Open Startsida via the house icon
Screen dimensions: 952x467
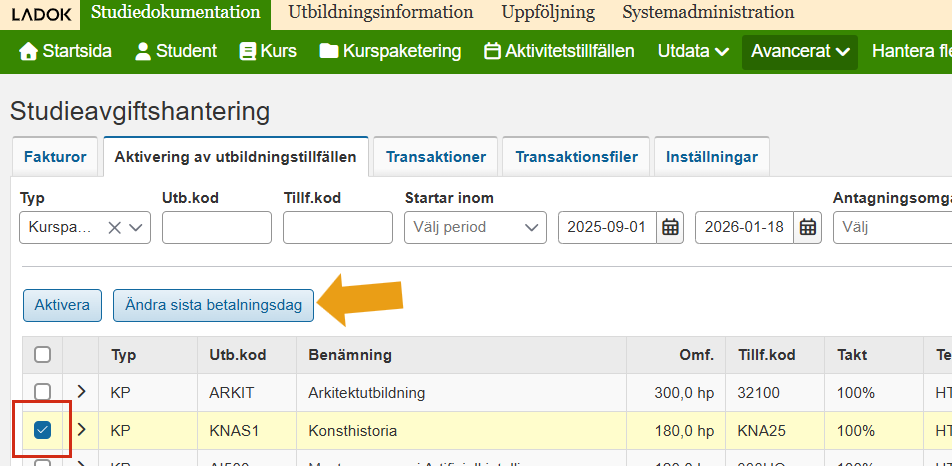coord(28,52)
